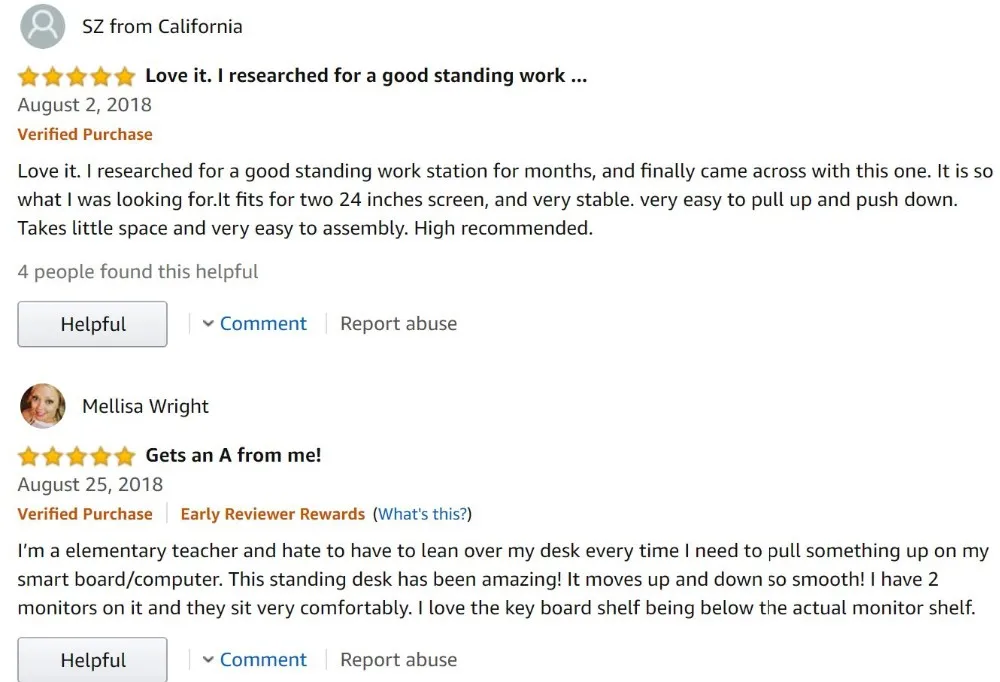Click the five-star rating on Mellisa's review

[x=76, y=456]
